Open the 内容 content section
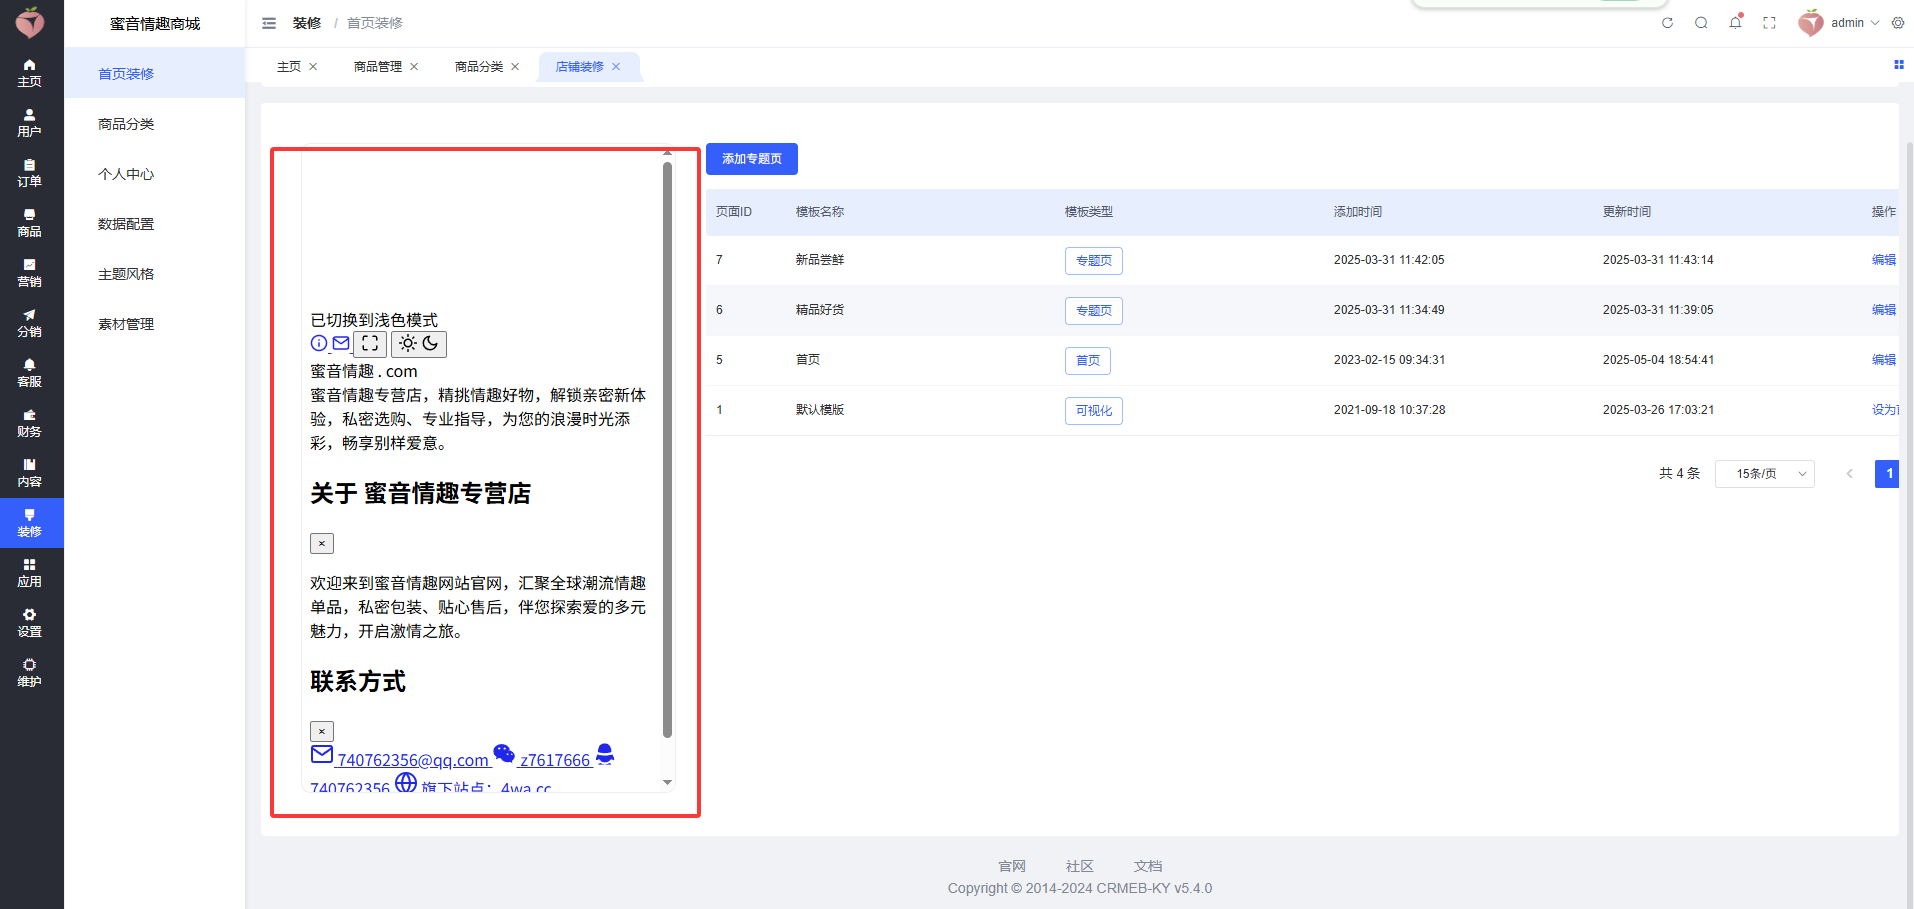 (30, 473)
